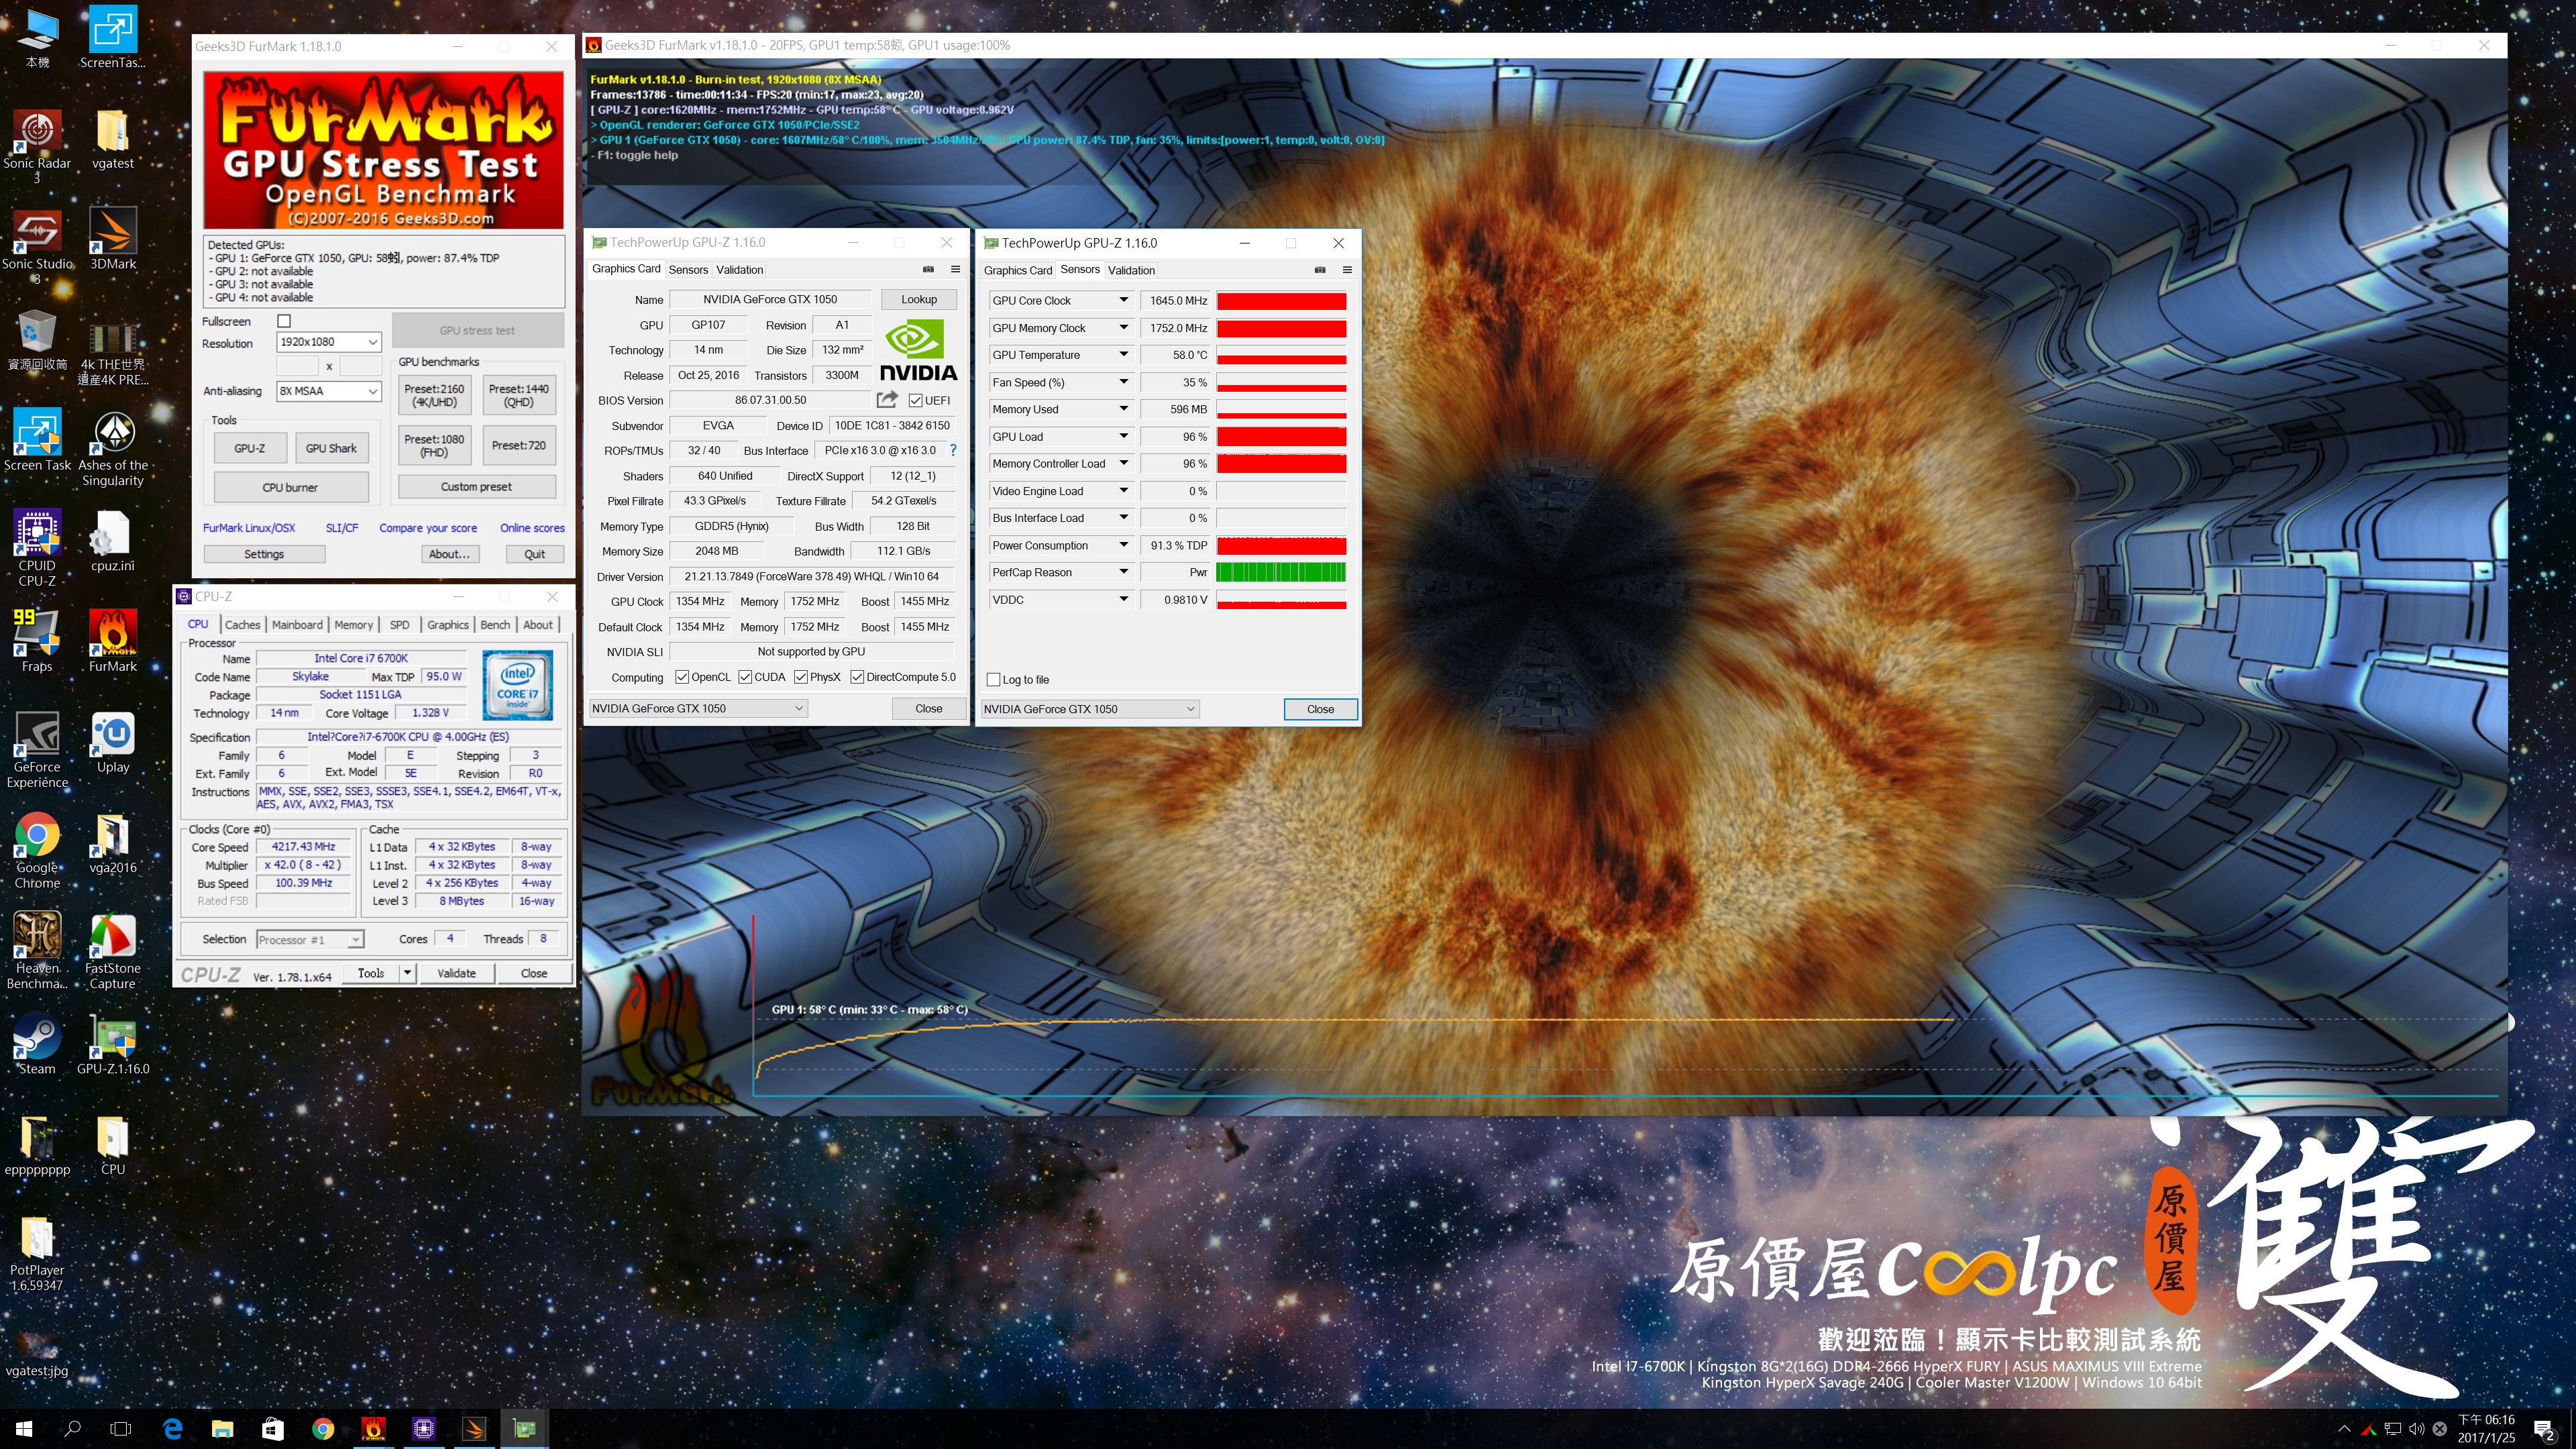The image size is (2576, 1449).
Task: Open the GeForce Experience desktop icon
Action: tap(37, 750)
